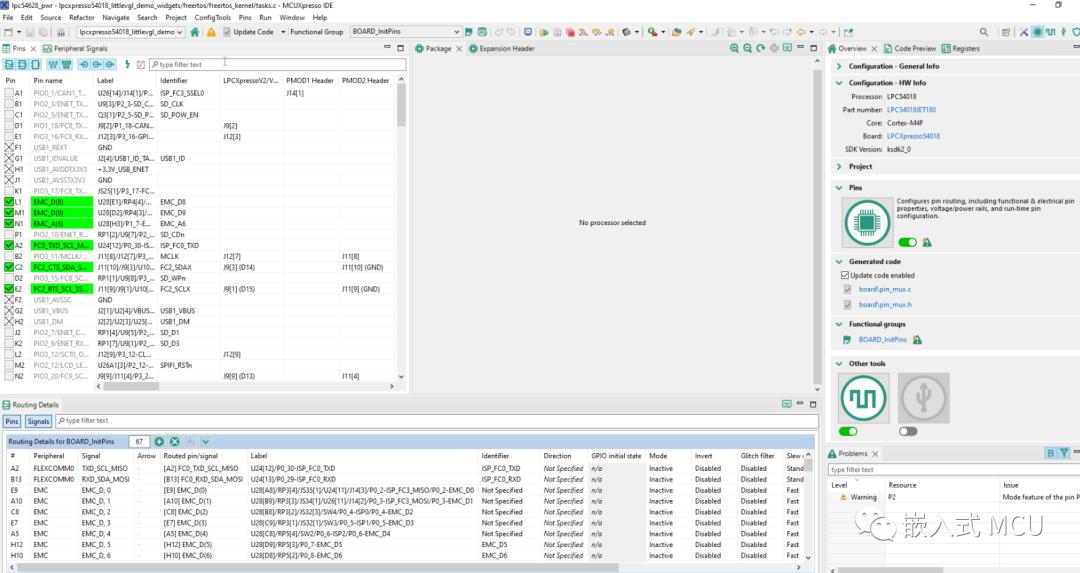Collapse the Other tools section
The height and width of the screenshot is (573, 1080).
pos(839,364)
